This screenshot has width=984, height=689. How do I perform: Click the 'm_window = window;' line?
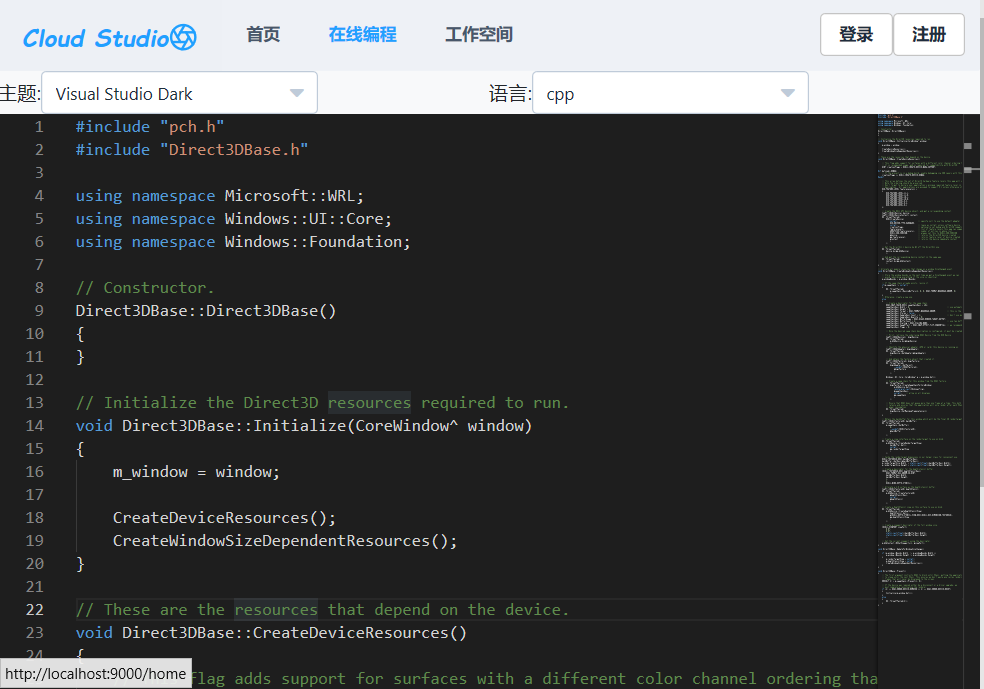[196, 471]
